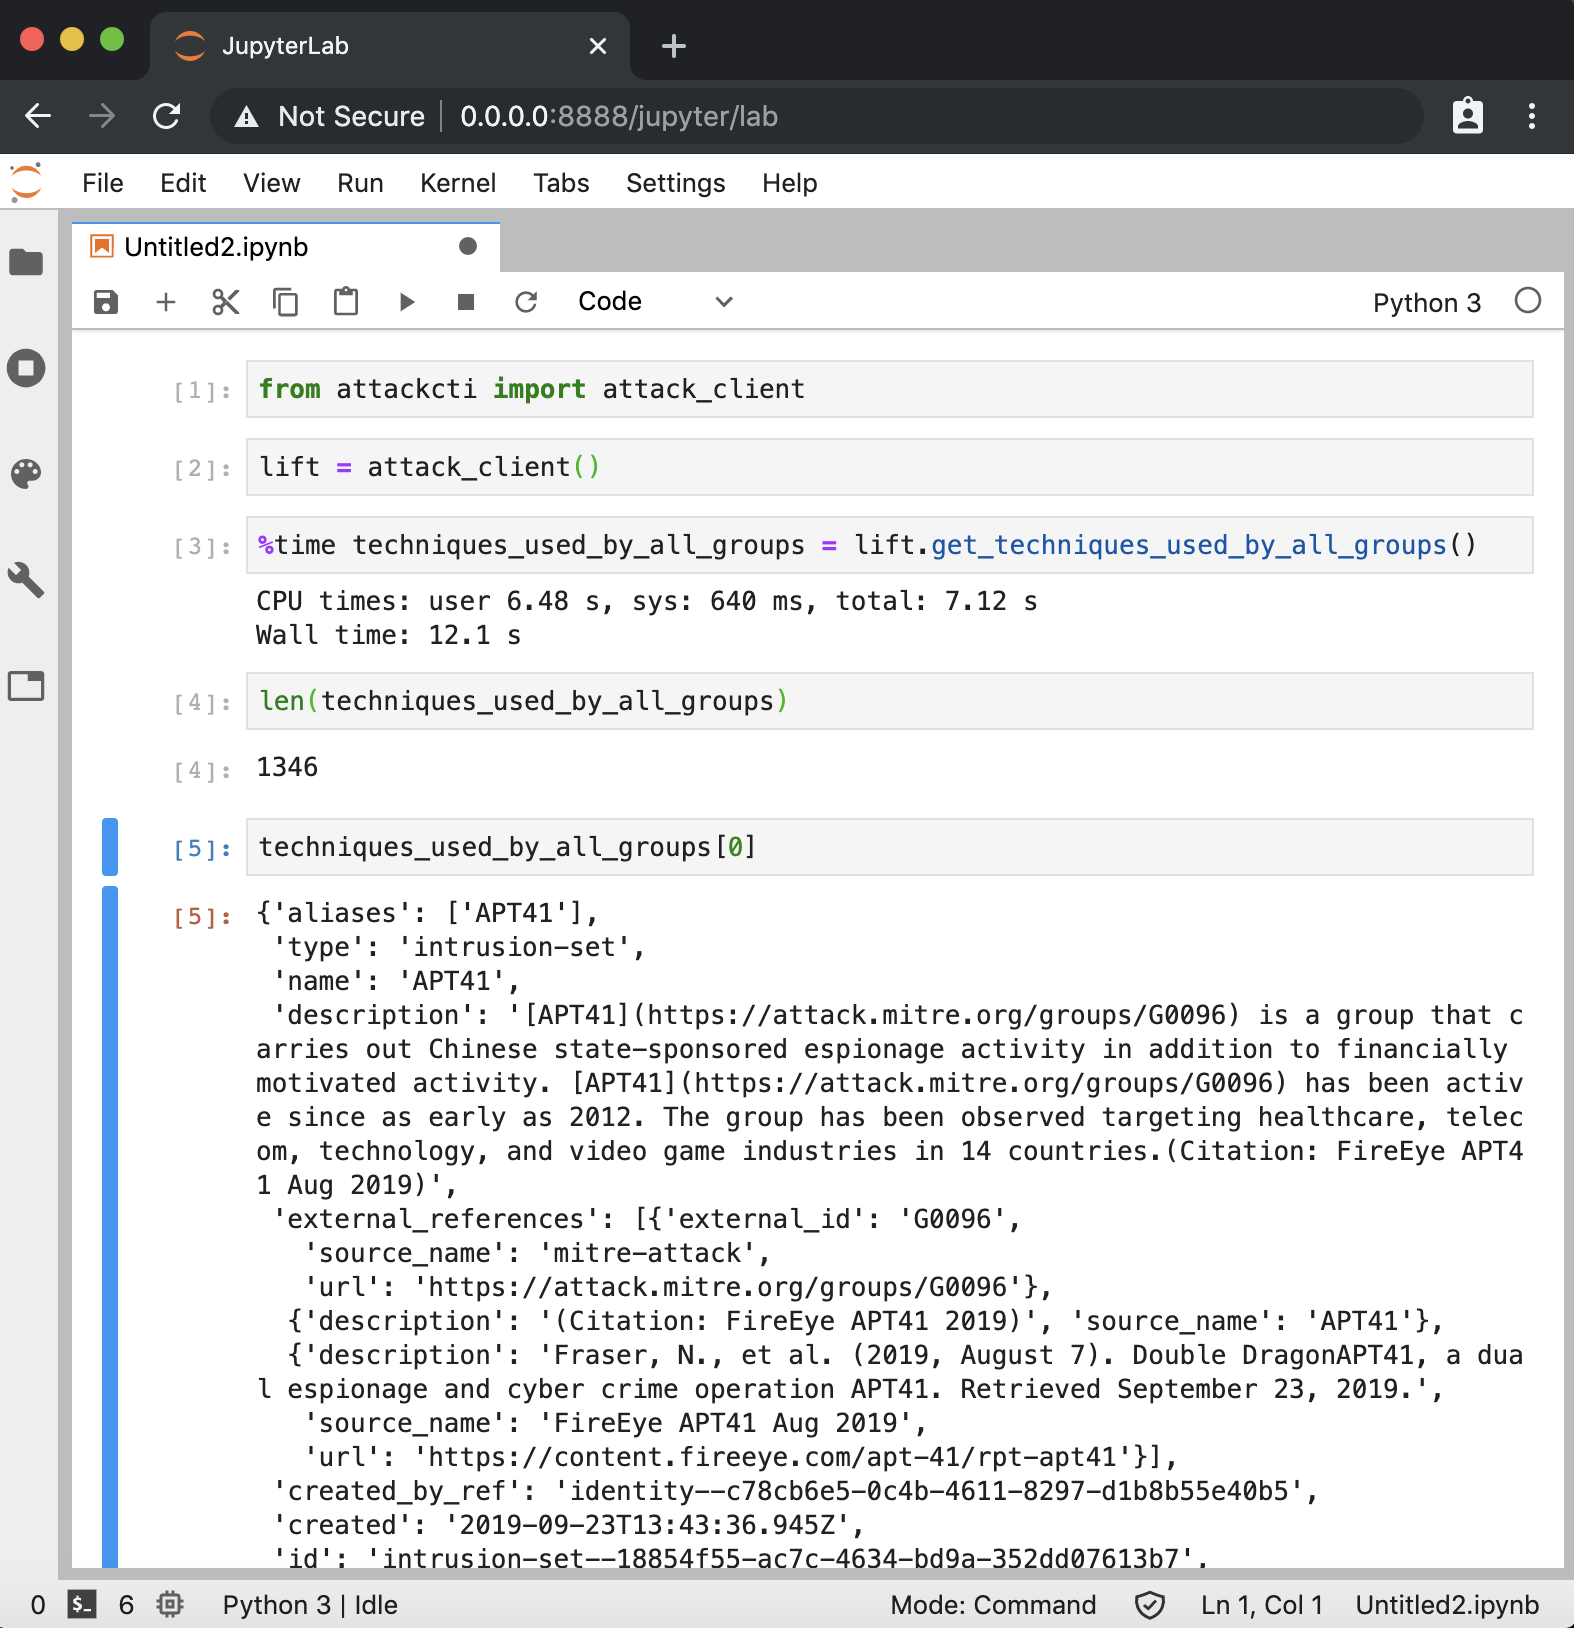The image size is (1574, 1628).
Task: Click the Wall time: 12.1 s output
Action: [x=388, y=635]
